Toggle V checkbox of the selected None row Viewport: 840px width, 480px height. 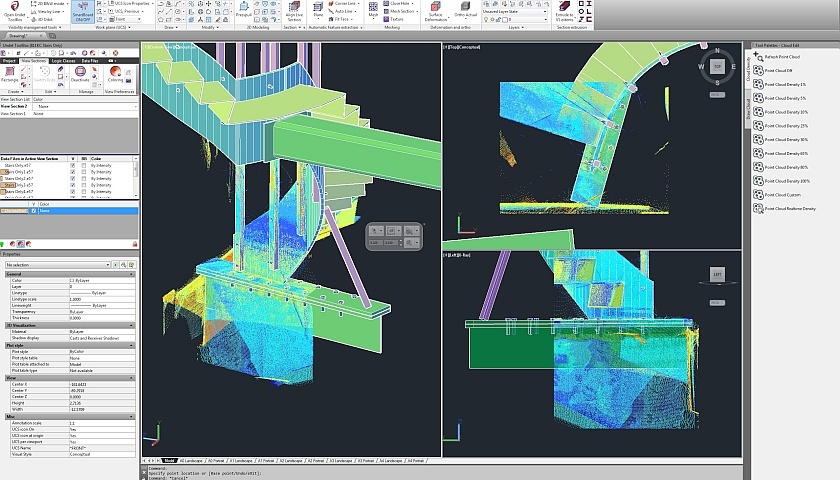pos(34,211)
